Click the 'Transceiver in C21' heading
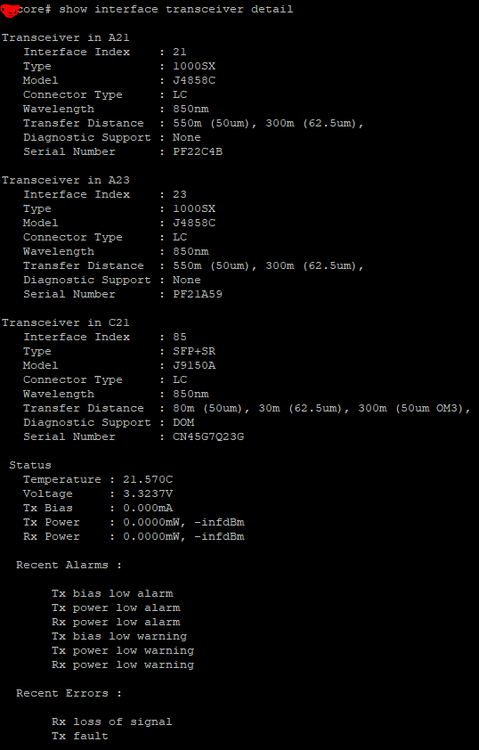This screenshot has height=750, width=479. pos(66,322)
